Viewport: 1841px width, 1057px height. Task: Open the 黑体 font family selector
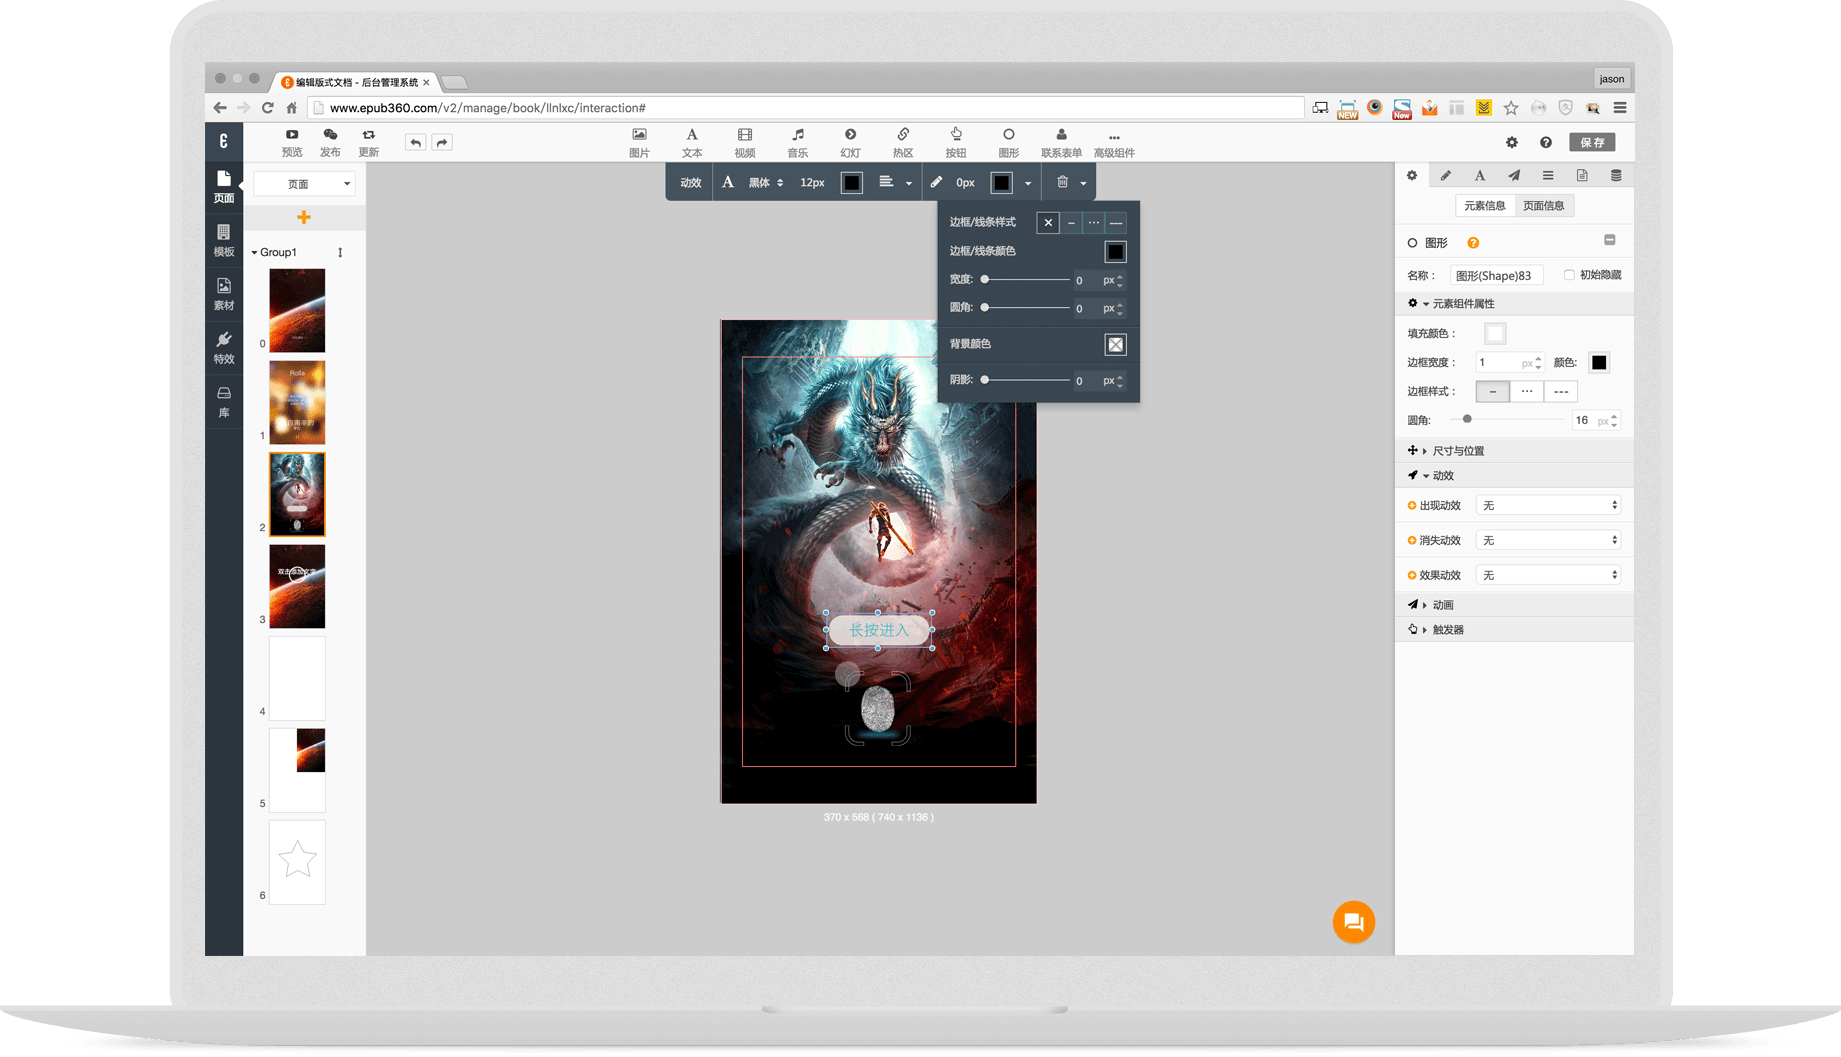766,182
